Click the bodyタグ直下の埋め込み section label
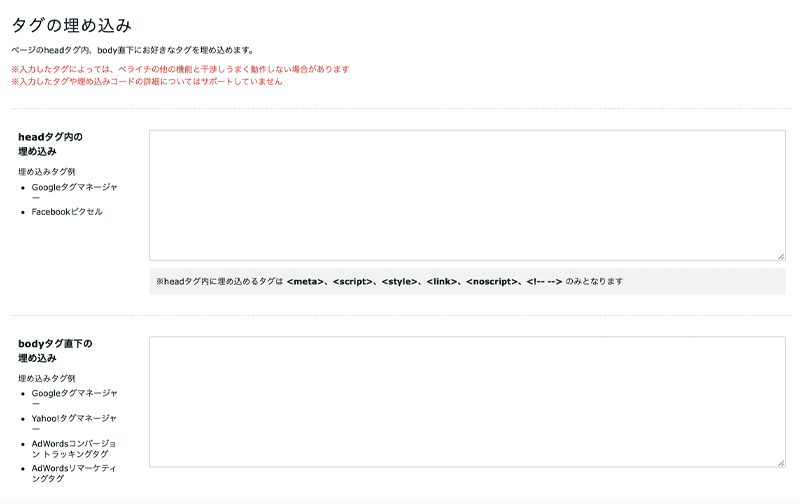 (x=55, y=350)
